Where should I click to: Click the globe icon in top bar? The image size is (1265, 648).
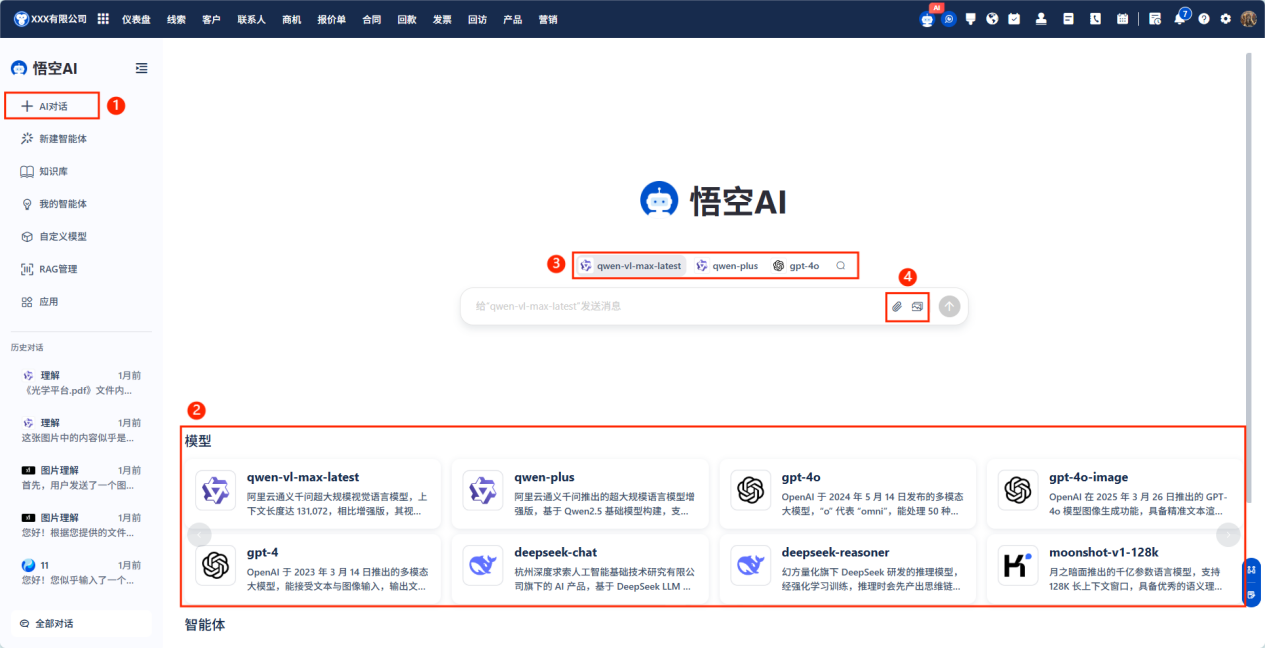[x=992, y=19]
